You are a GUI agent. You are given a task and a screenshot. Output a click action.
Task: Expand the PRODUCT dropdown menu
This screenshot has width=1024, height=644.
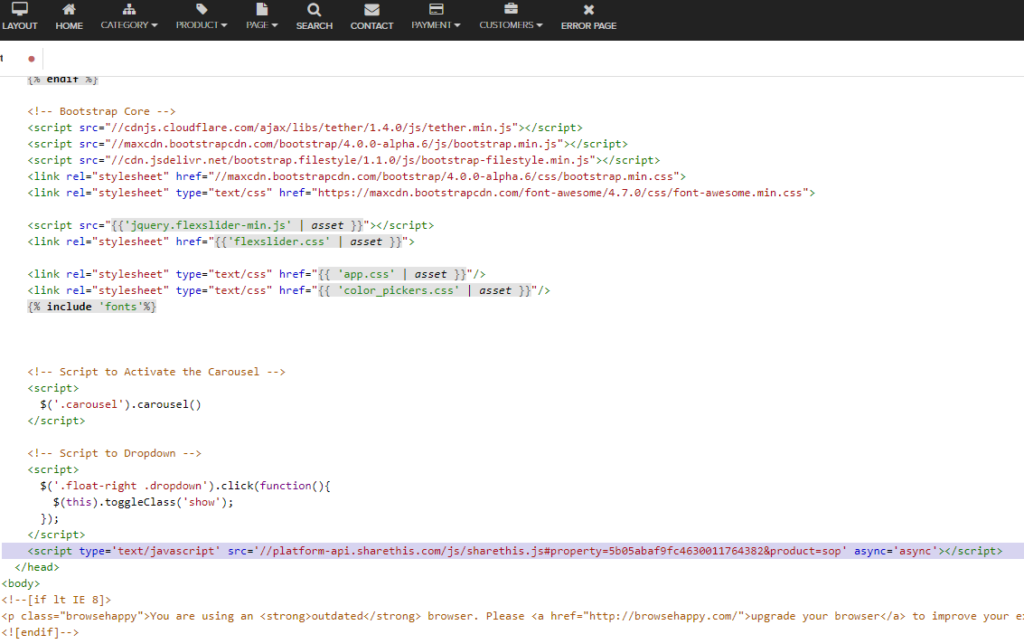[201, 25]
